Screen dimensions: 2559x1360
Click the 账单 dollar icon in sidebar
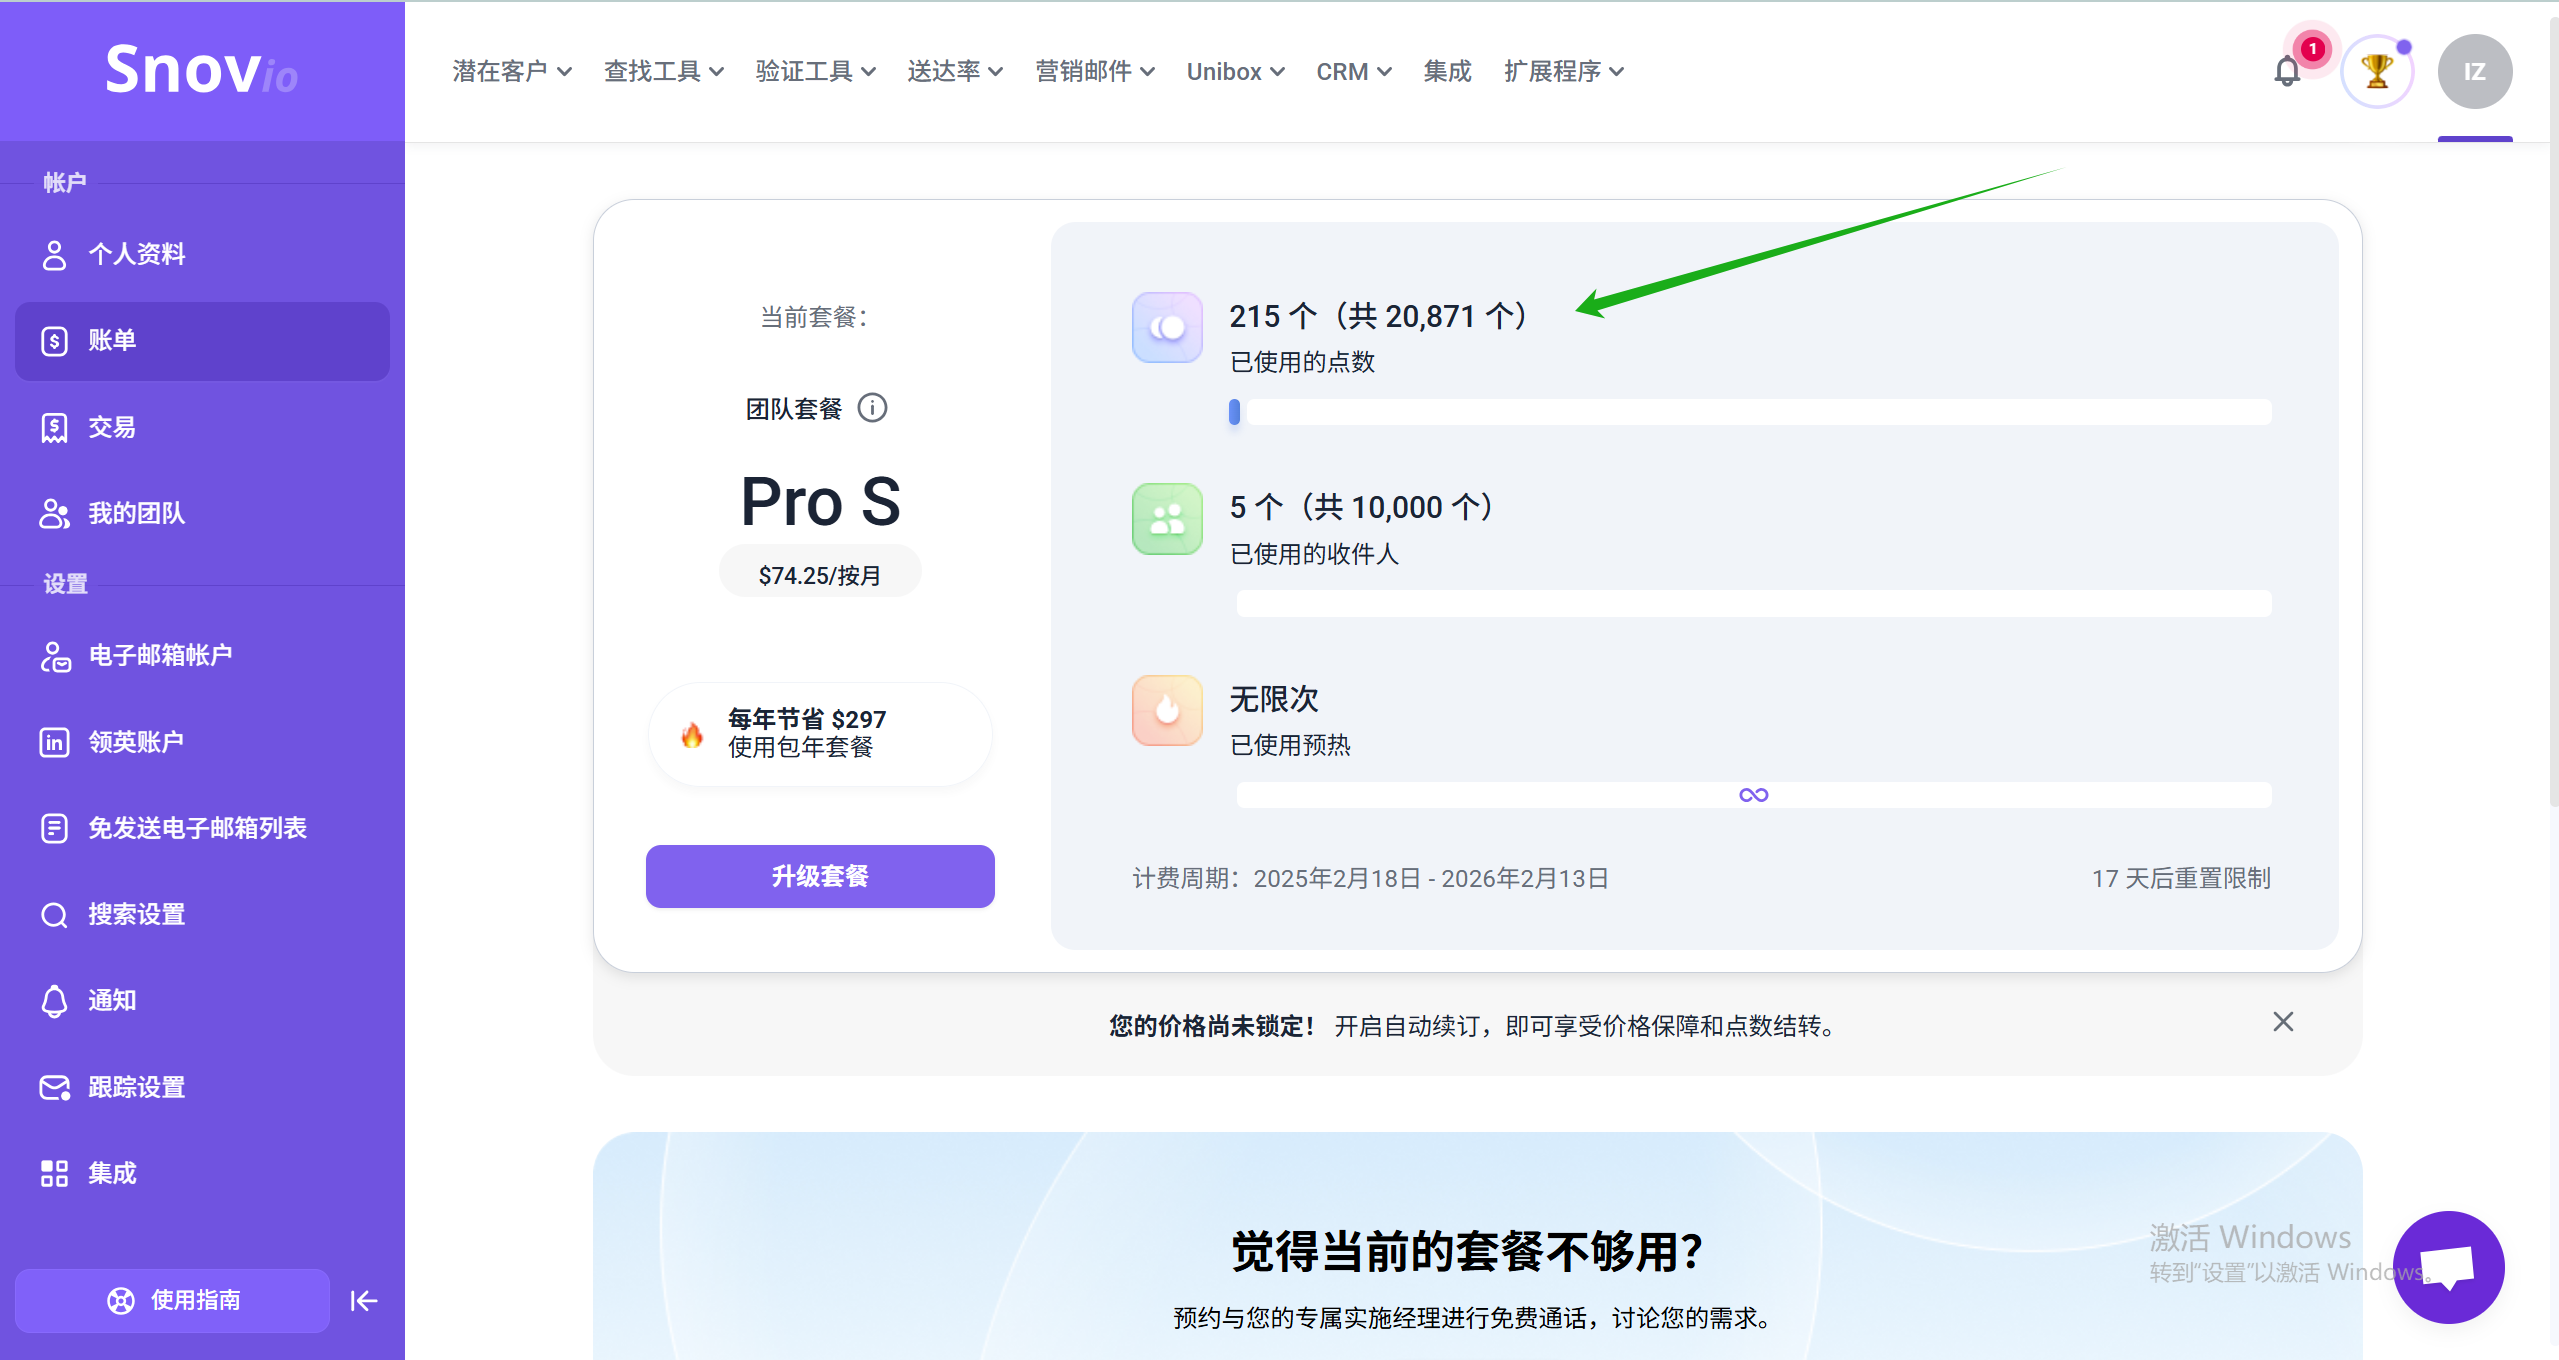[54, 341]
